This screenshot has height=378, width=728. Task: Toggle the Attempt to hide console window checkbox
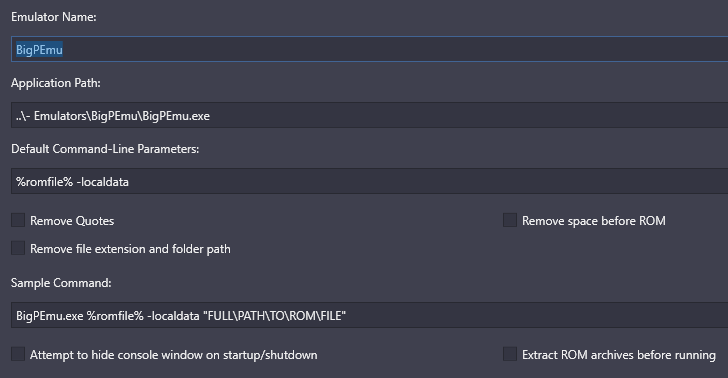tap(18, 354)
